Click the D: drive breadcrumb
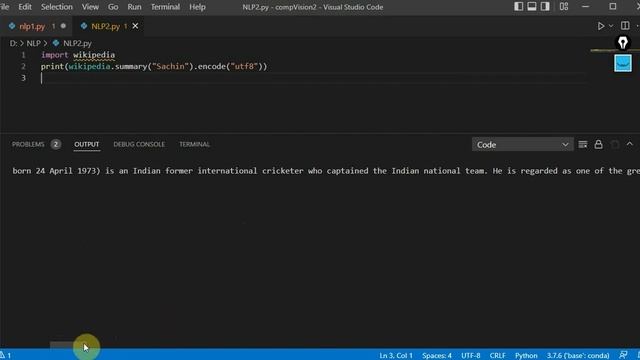 (x=13, y=43)
